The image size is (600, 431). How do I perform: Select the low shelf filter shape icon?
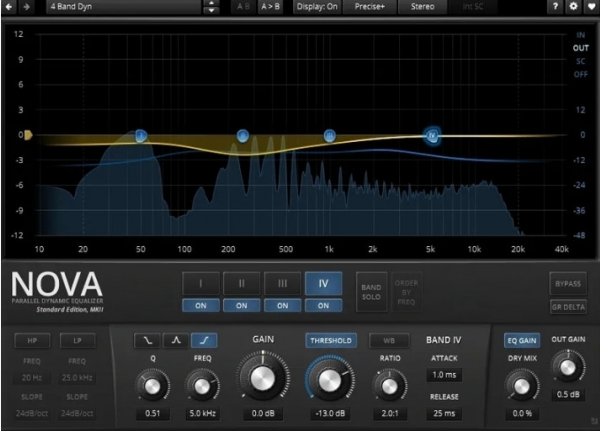pos(147,340)
